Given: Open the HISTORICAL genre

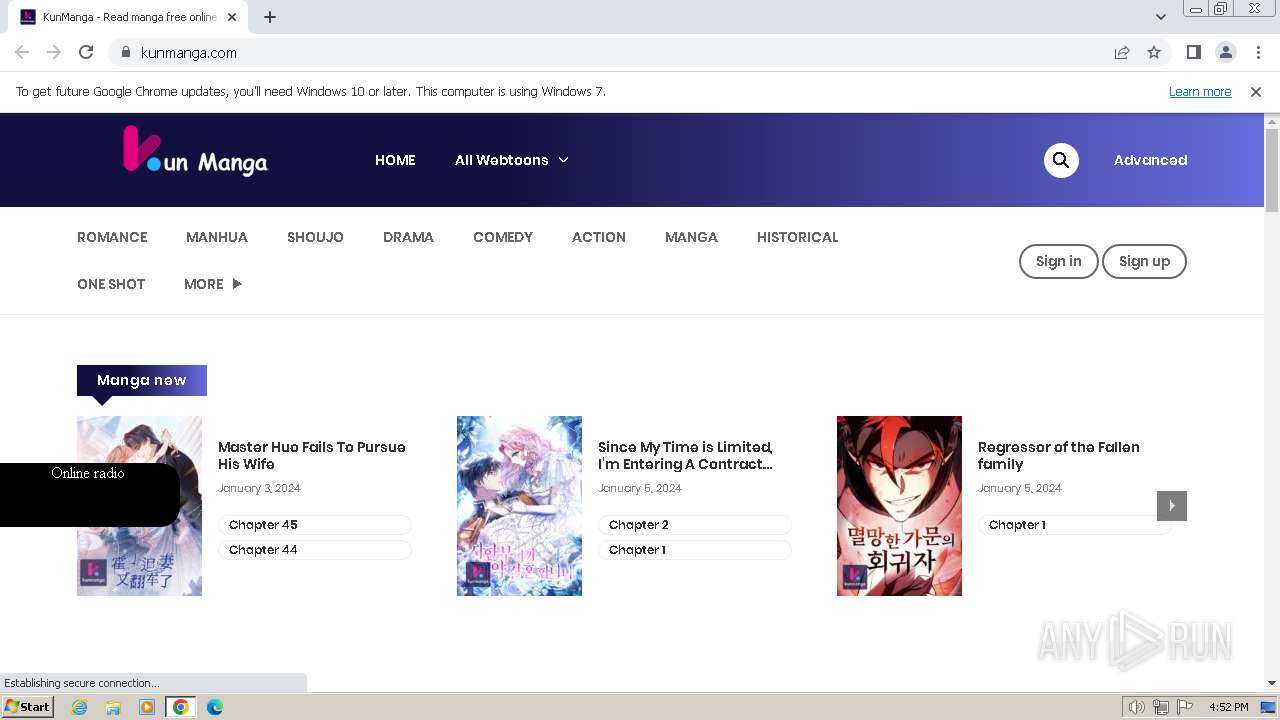Looking at the screenshot, I should coord(797,237).
